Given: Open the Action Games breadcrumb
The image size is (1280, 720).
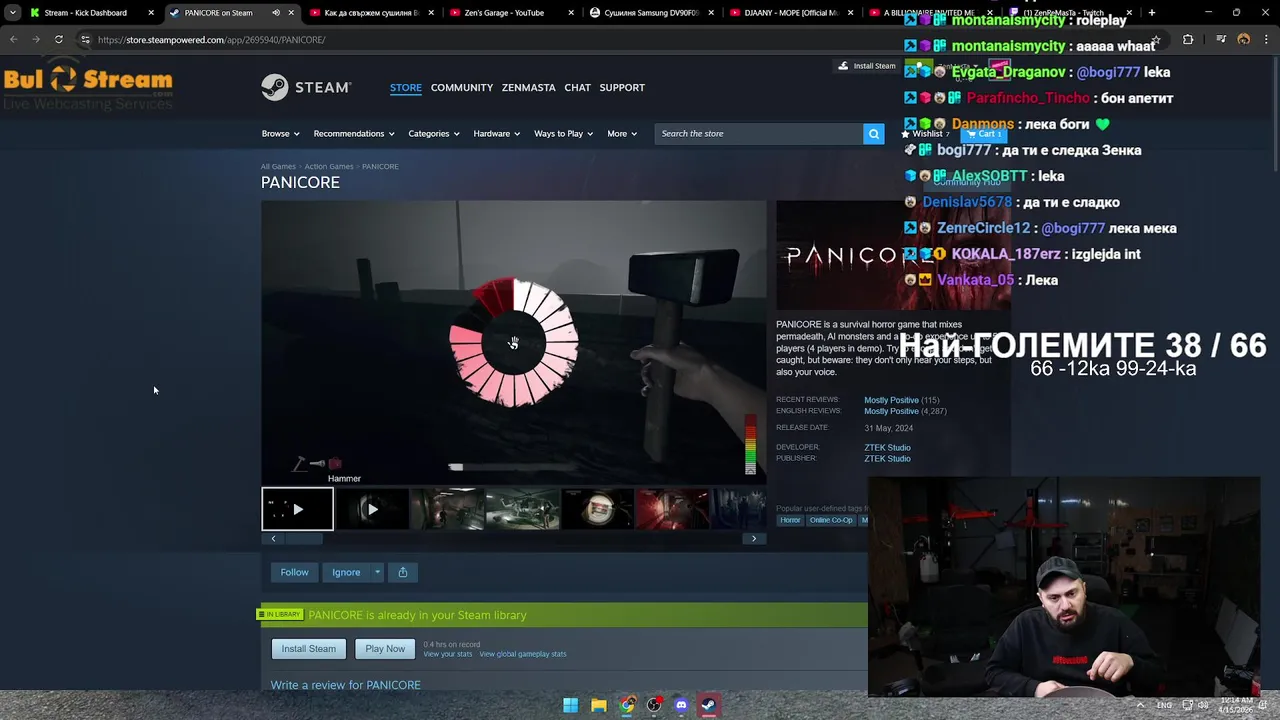Looking at the screenshot, I should (x=329, y=166).
